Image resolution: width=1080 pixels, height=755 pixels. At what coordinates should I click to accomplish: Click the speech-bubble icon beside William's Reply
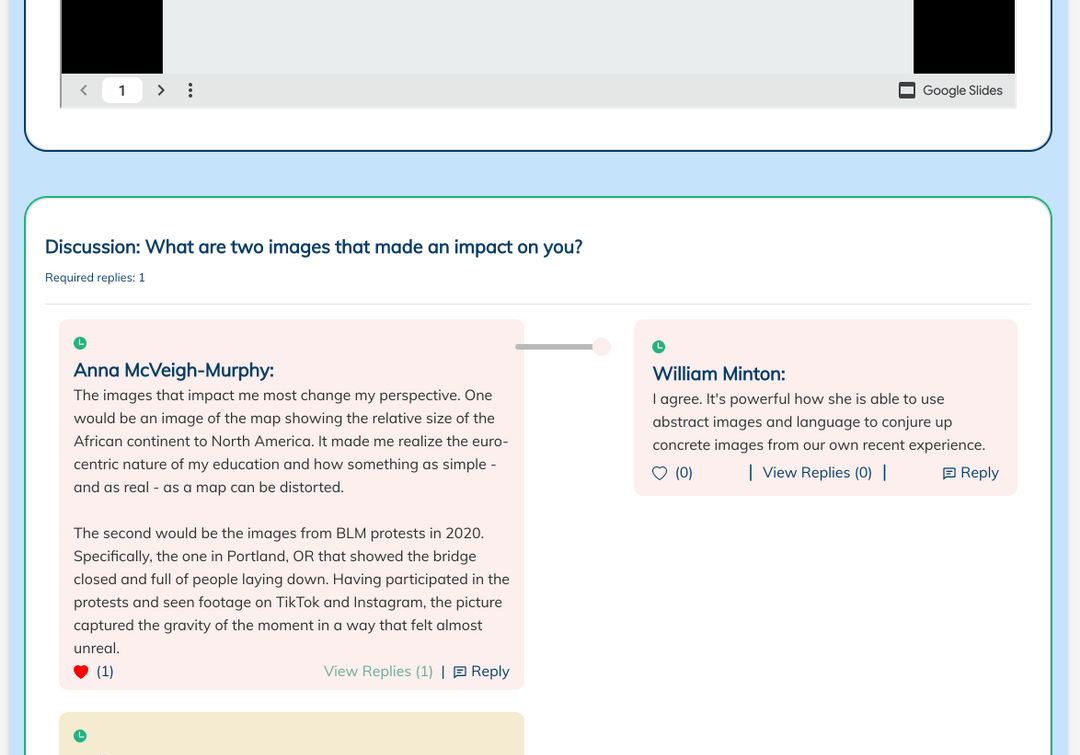[949, 472]
